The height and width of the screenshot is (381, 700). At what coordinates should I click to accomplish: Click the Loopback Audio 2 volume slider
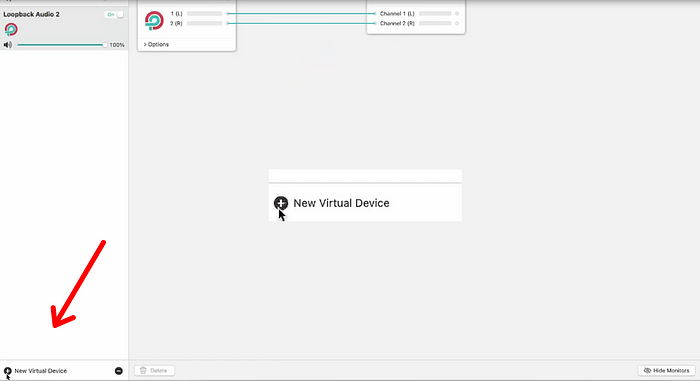click(62, 45)
